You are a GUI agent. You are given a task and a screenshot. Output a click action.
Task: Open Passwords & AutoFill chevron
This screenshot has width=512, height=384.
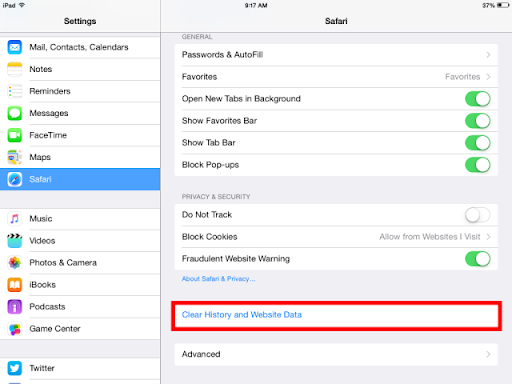[x=488, y=55]
